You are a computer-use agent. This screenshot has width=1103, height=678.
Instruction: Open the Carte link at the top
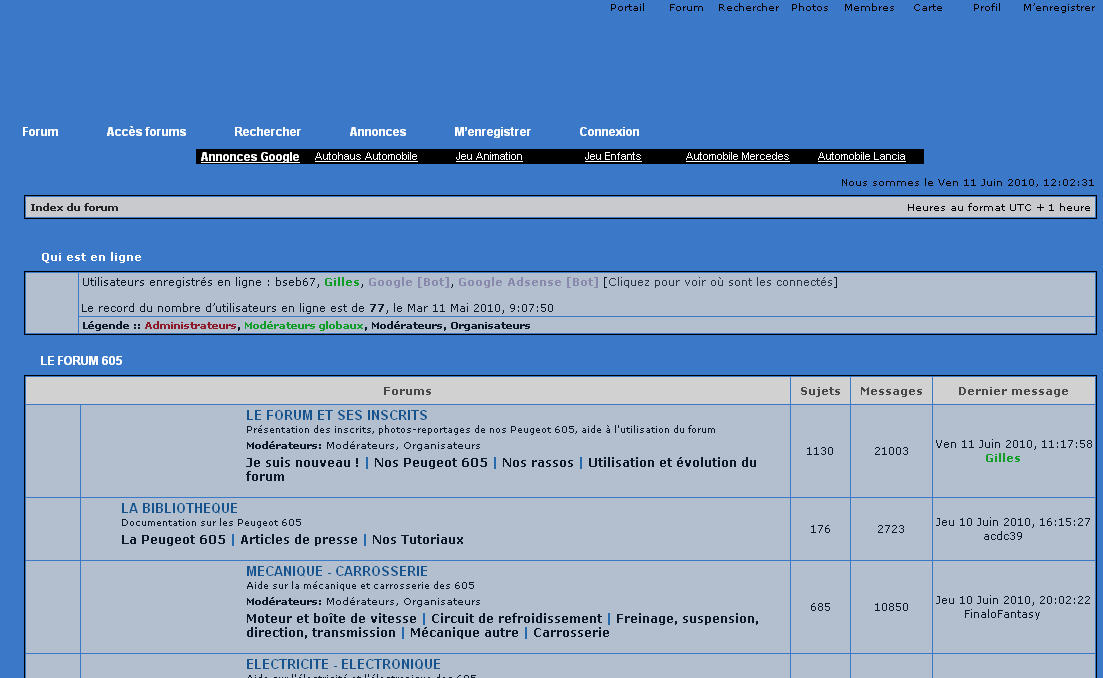(927, 8)
